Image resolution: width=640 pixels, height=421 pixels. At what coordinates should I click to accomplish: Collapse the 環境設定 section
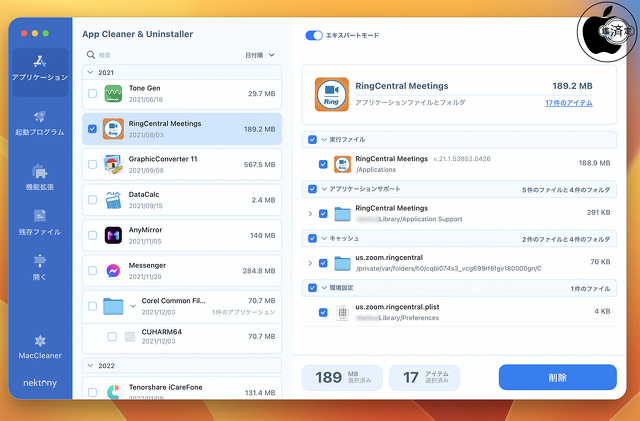(x=324, y=288)
